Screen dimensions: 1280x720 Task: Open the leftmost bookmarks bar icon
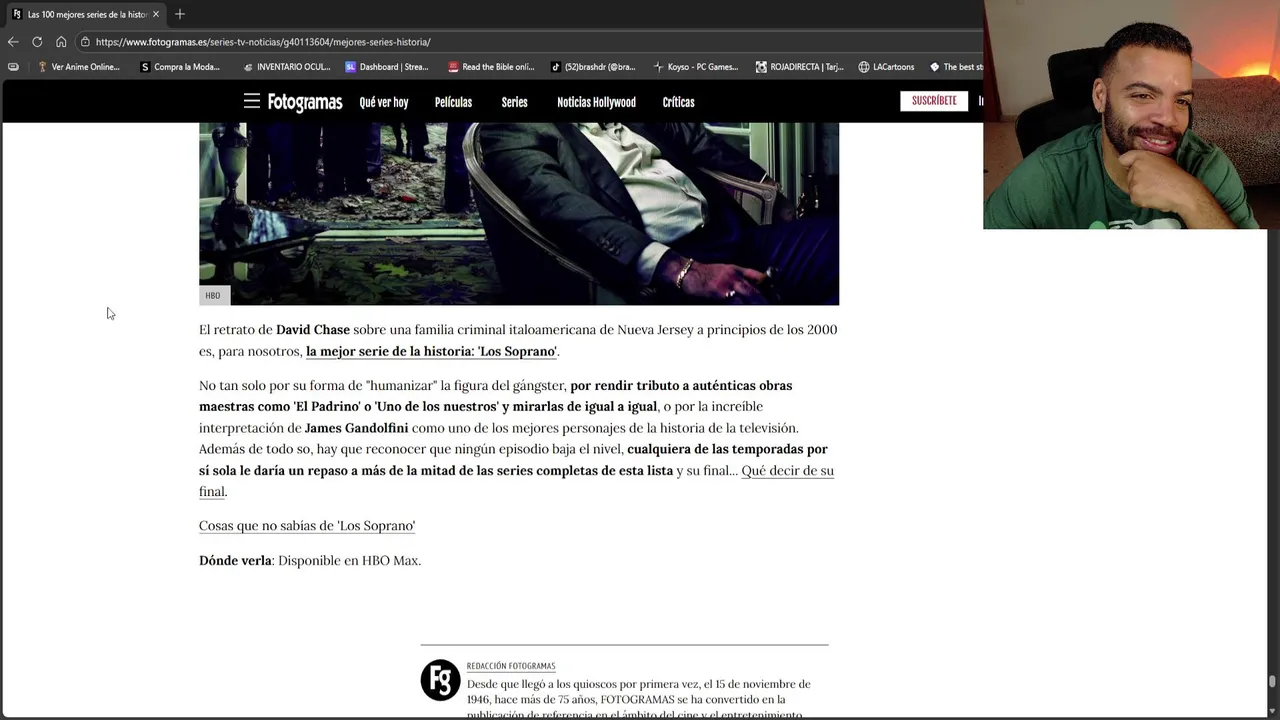(13, 67)
